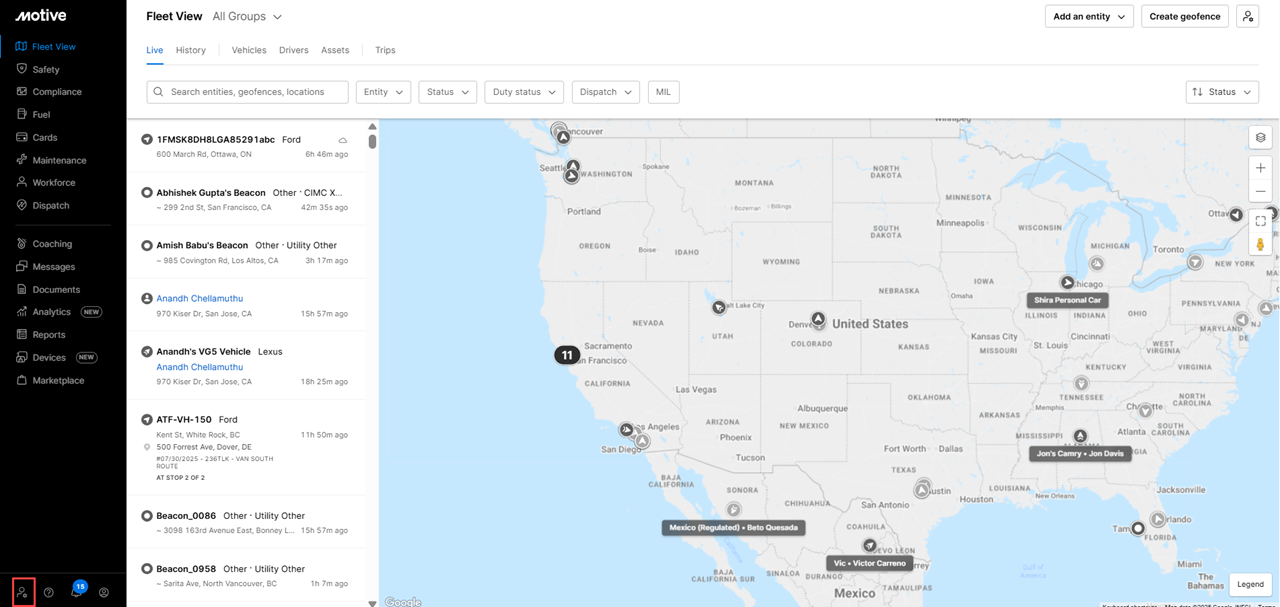Image resolution: width=1280 pixels, height=607 pixels.
Task: Switch to the History tab
Action: [x=190, y=50]
